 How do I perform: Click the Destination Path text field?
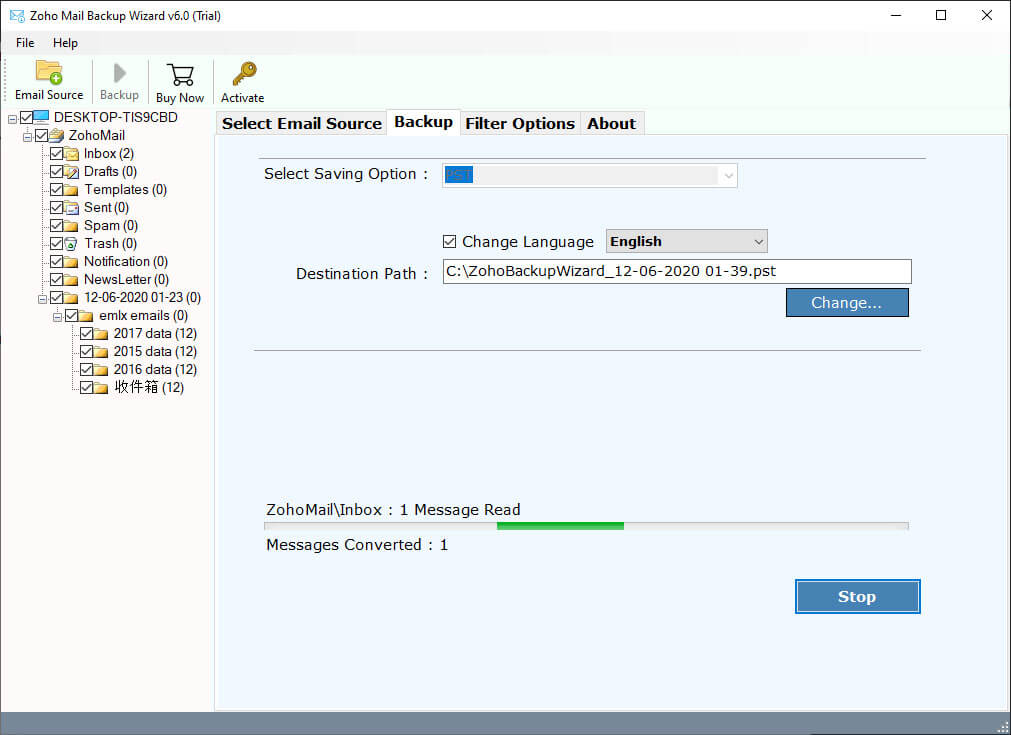tap(677, 271)
